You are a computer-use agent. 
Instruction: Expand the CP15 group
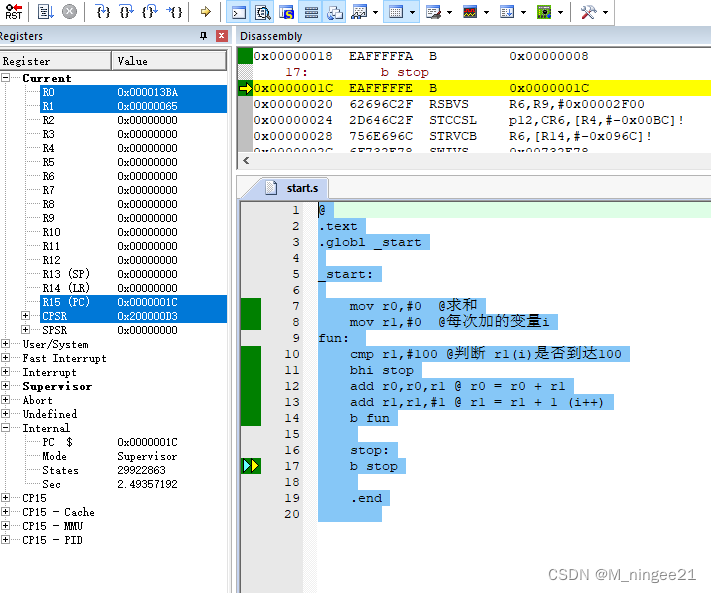5,498
